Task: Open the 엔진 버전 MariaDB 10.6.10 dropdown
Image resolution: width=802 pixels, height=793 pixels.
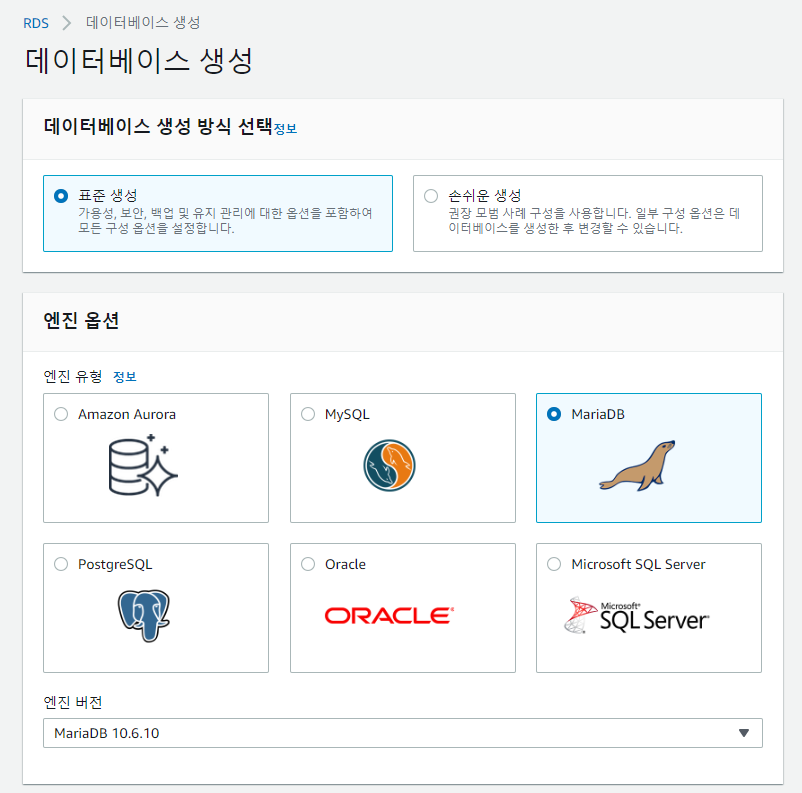Action: coord(403,733)
